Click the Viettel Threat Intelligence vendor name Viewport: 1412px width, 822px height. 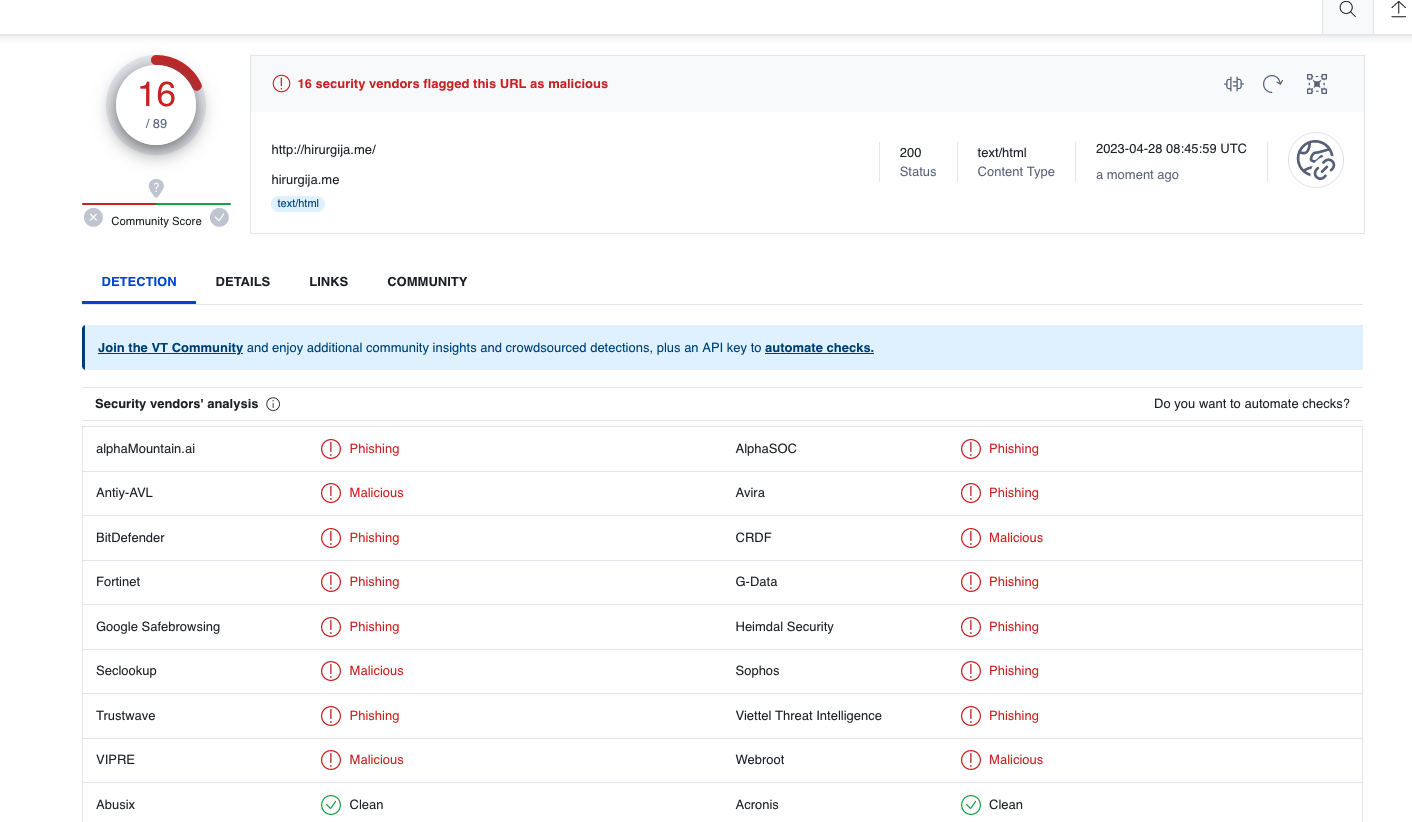(809, 716)
